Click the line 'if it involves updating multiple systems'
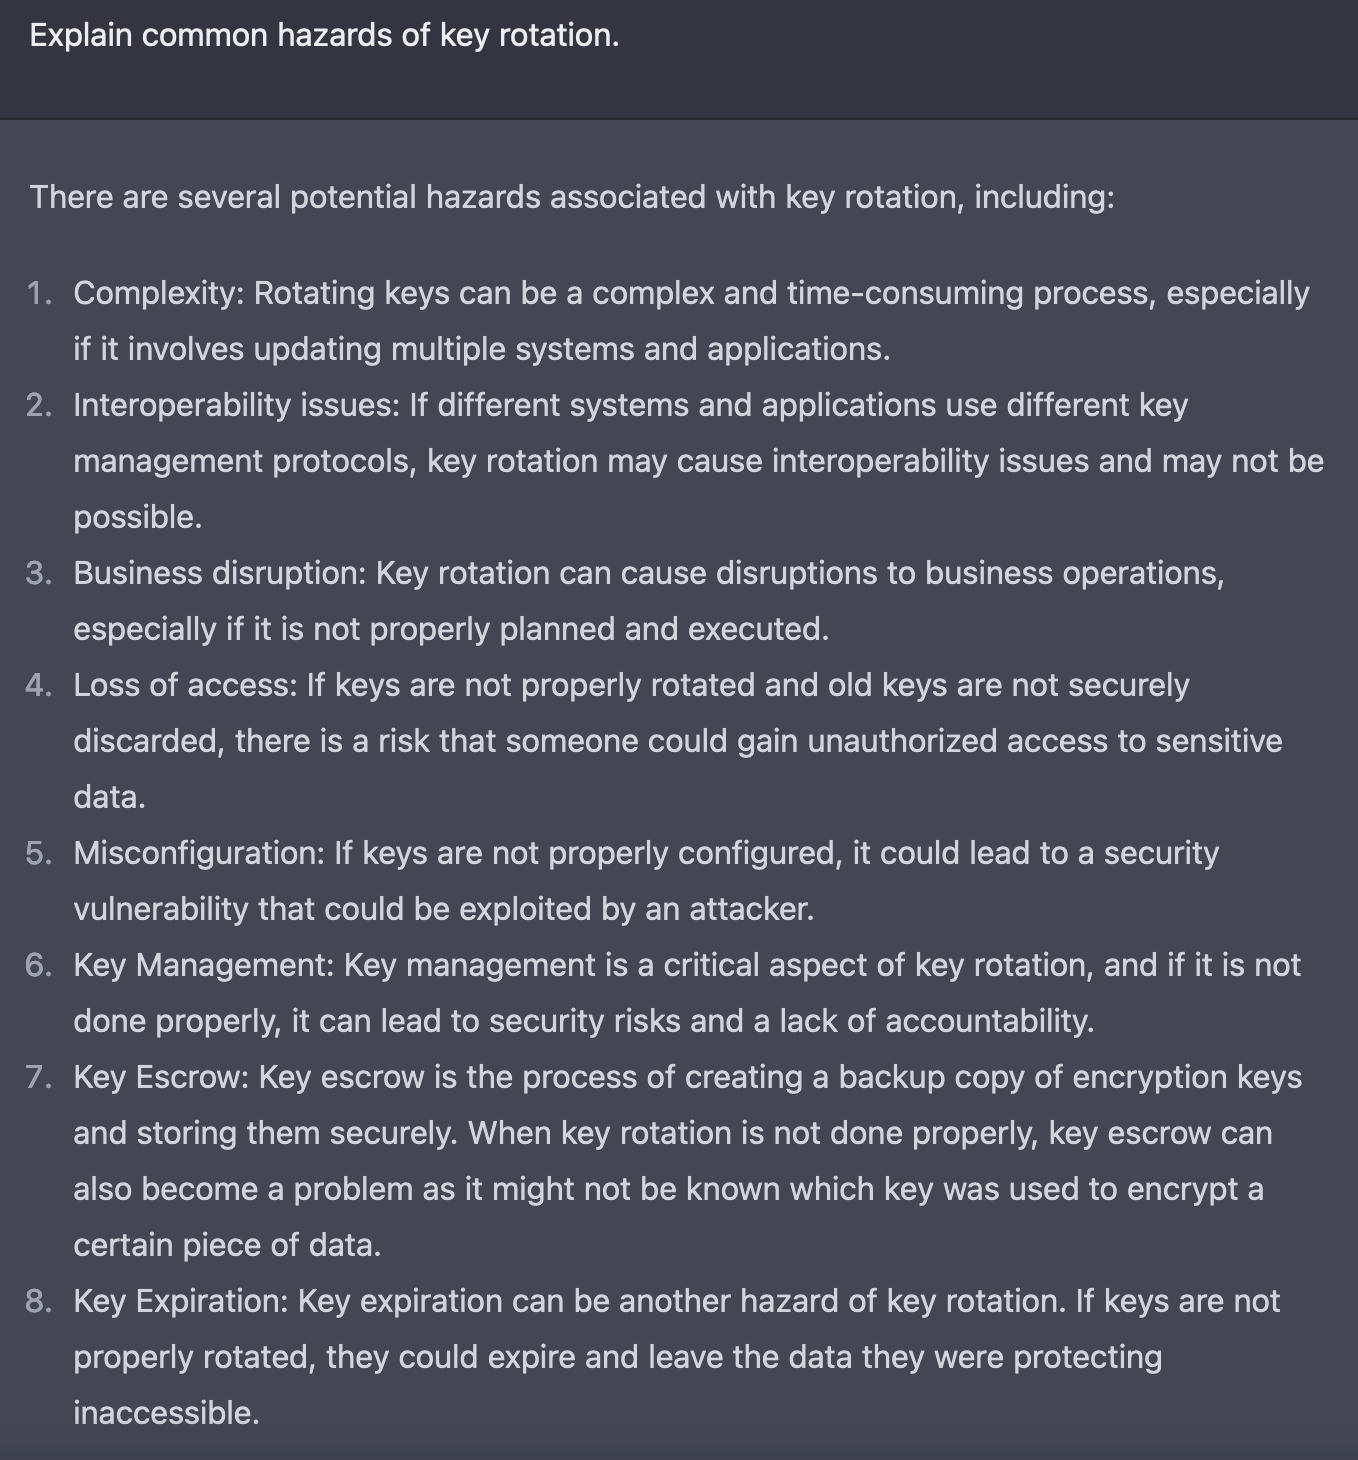This screenshot has height=1460, width=1358. [x=482, y=349]
